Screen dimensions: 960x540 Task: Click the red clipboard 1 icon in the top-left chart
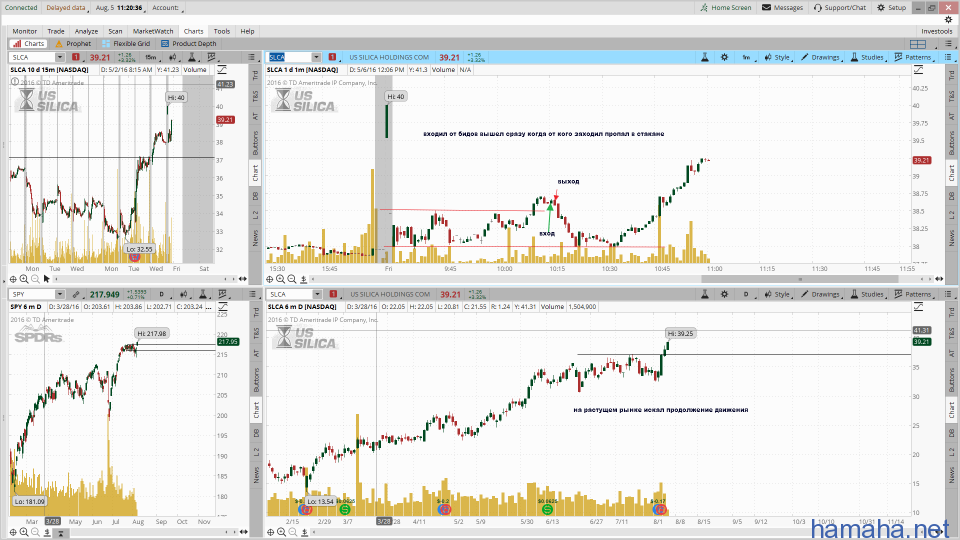click(x=76, y=57)
